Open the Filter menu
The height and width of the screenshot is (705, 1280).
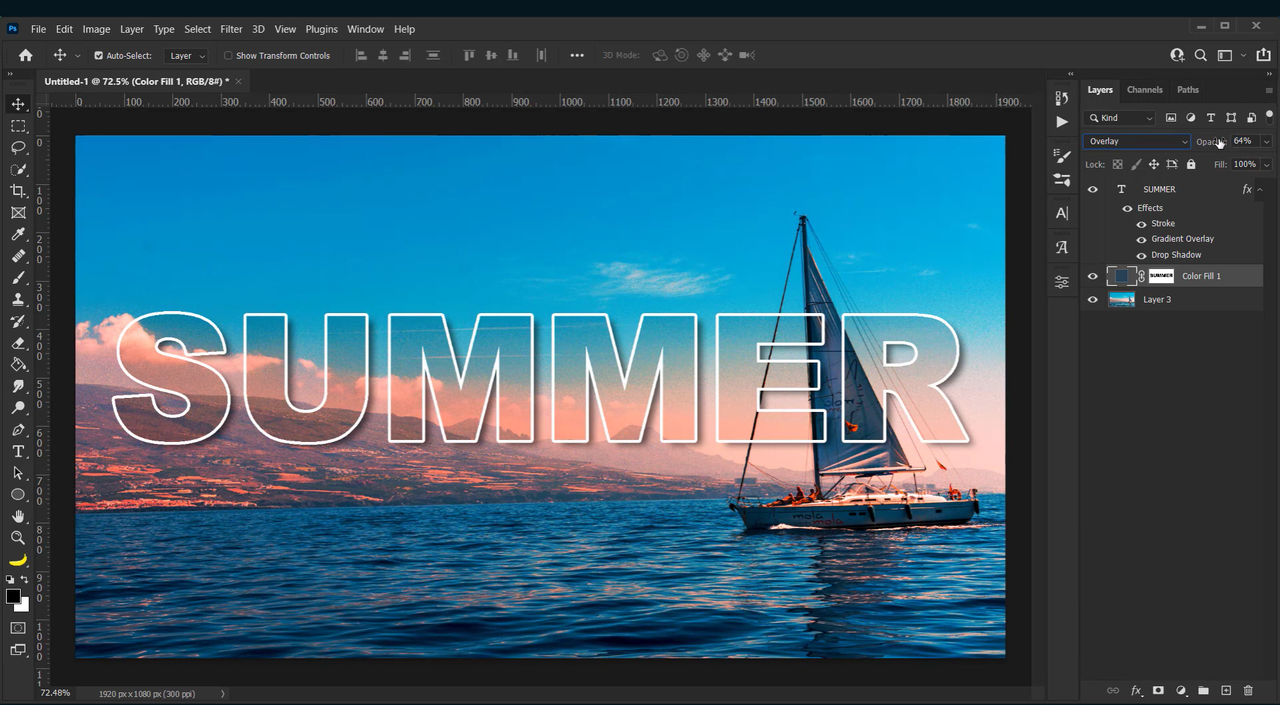[x=231, y=29]
